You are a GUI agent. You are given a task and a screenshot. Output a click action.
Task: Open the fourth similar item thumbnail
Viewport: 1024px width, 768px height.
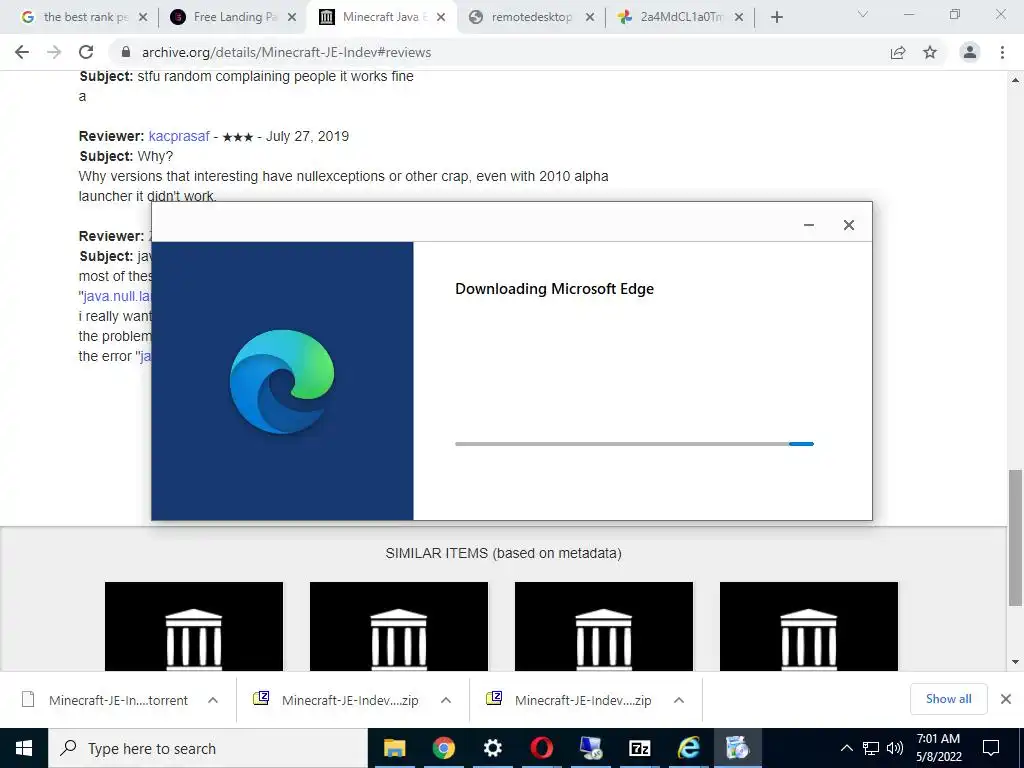[809, 626]
